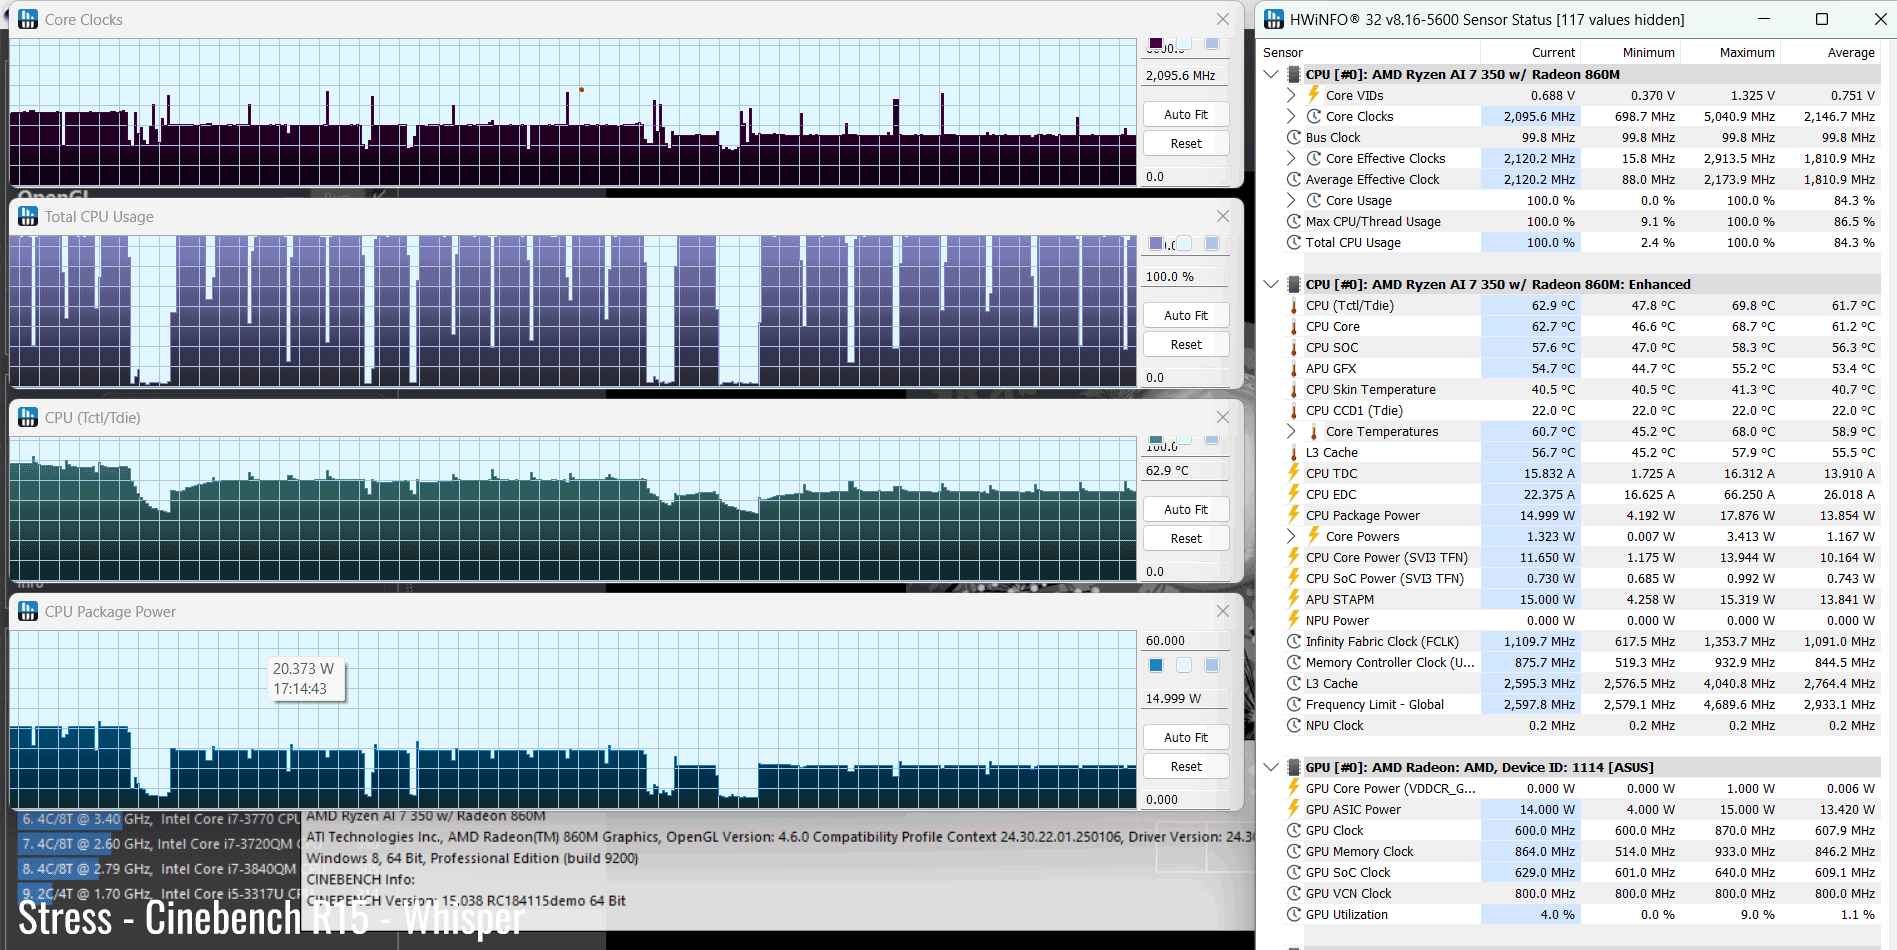The image size is (1897, 950).
Task: Click the HWiNFO icon in Total CPU Usage title
Action: (28, 217)
